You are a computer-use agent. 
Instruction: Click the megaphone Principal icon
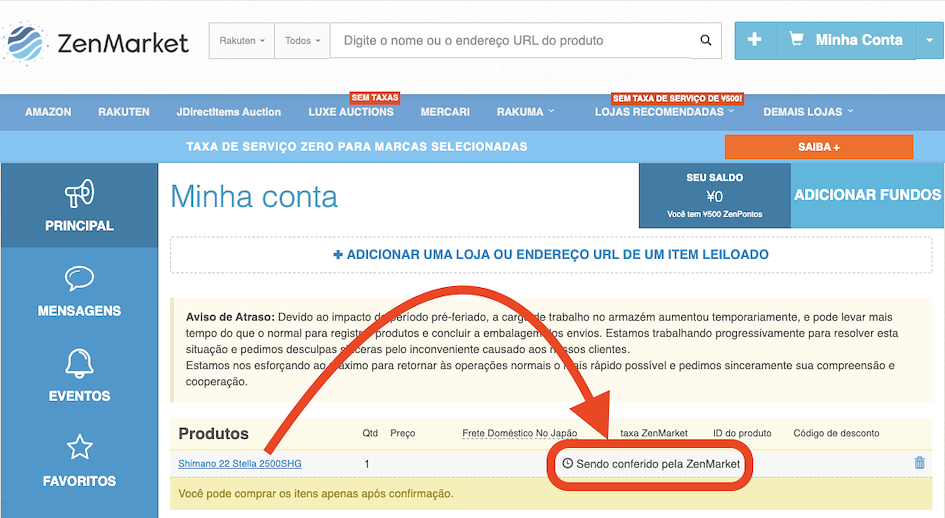pos(80,194)
